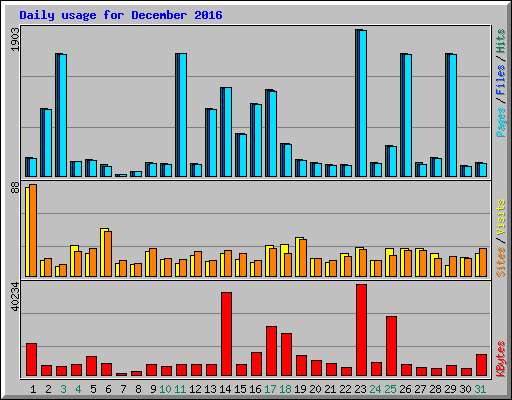This screenshot has width=512, height=400.
Task: Click day label "22" on the axis
Action: point(345,389)
